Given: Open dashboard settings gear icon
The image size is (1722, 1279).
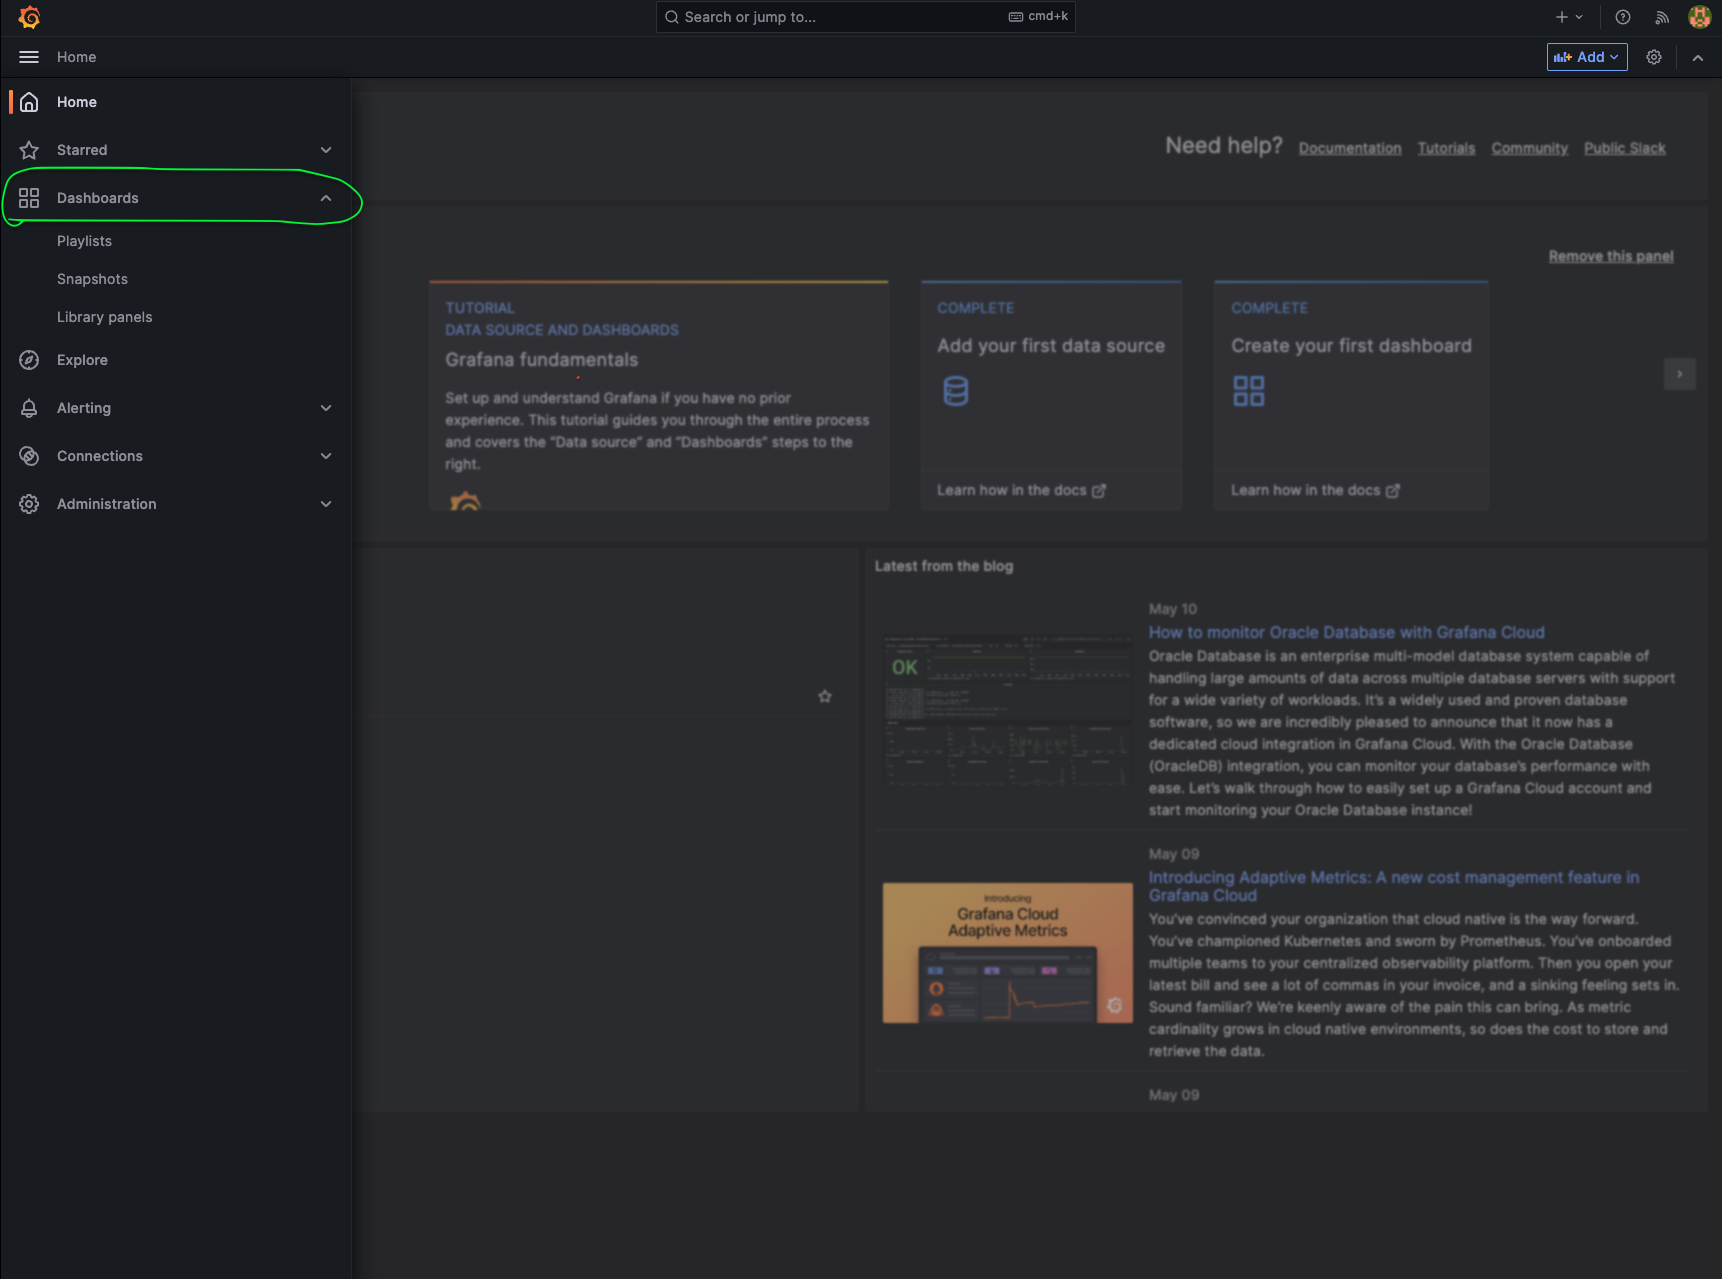Looking at the screenshot, I should [x=1654, y=57].
